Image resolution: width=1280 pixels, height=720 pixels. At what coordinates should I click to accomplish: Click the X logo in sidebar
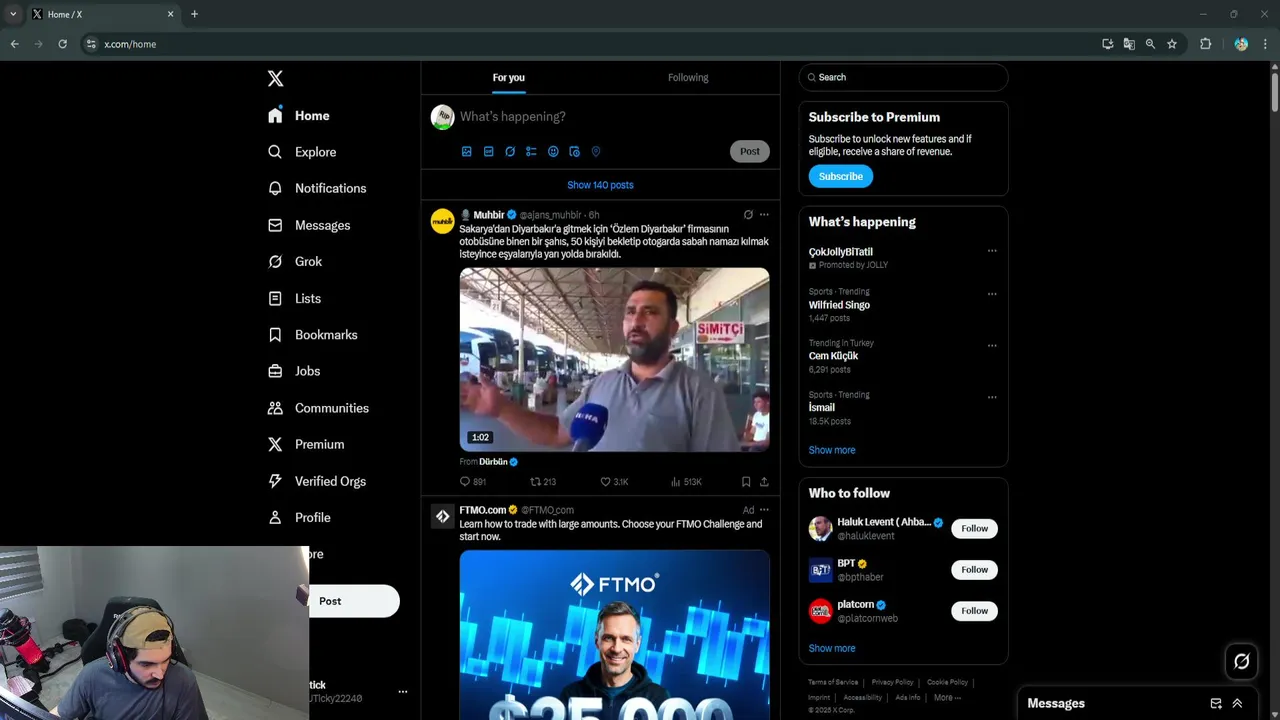tap(276, 78)
